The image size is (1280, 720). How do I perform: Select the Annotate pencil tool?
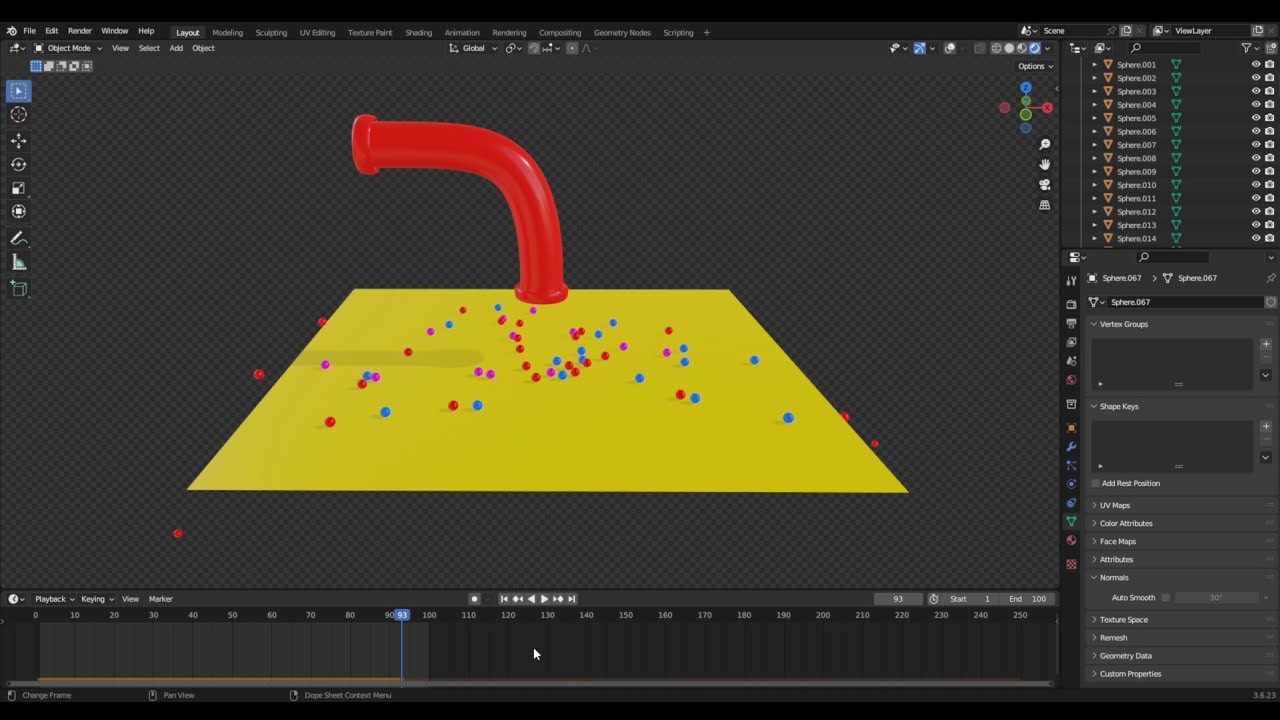coord(19,238)
